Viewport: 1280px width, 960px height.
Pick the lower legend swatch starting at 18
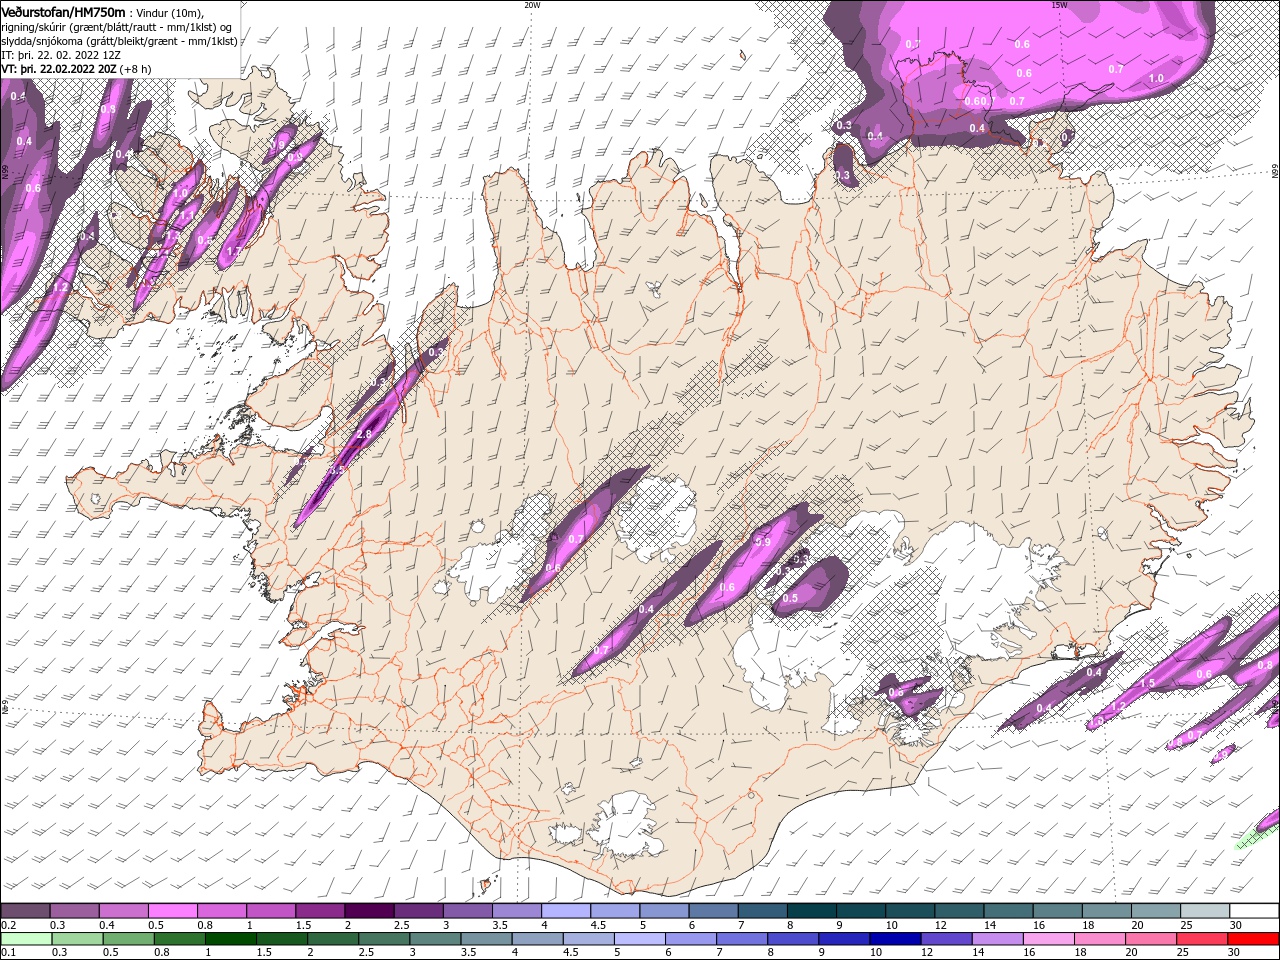1099,939
